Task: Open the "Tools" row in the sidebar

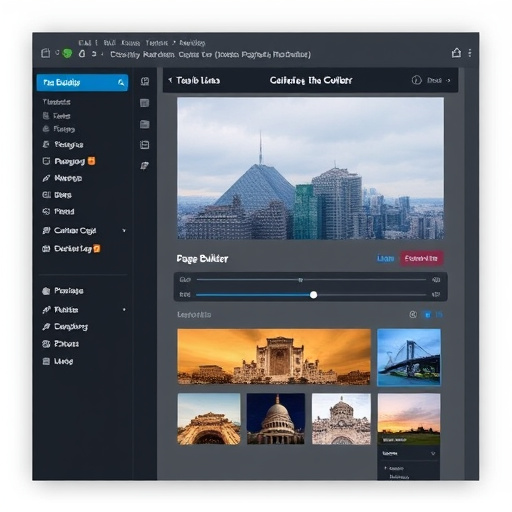Action: [57, 116]
